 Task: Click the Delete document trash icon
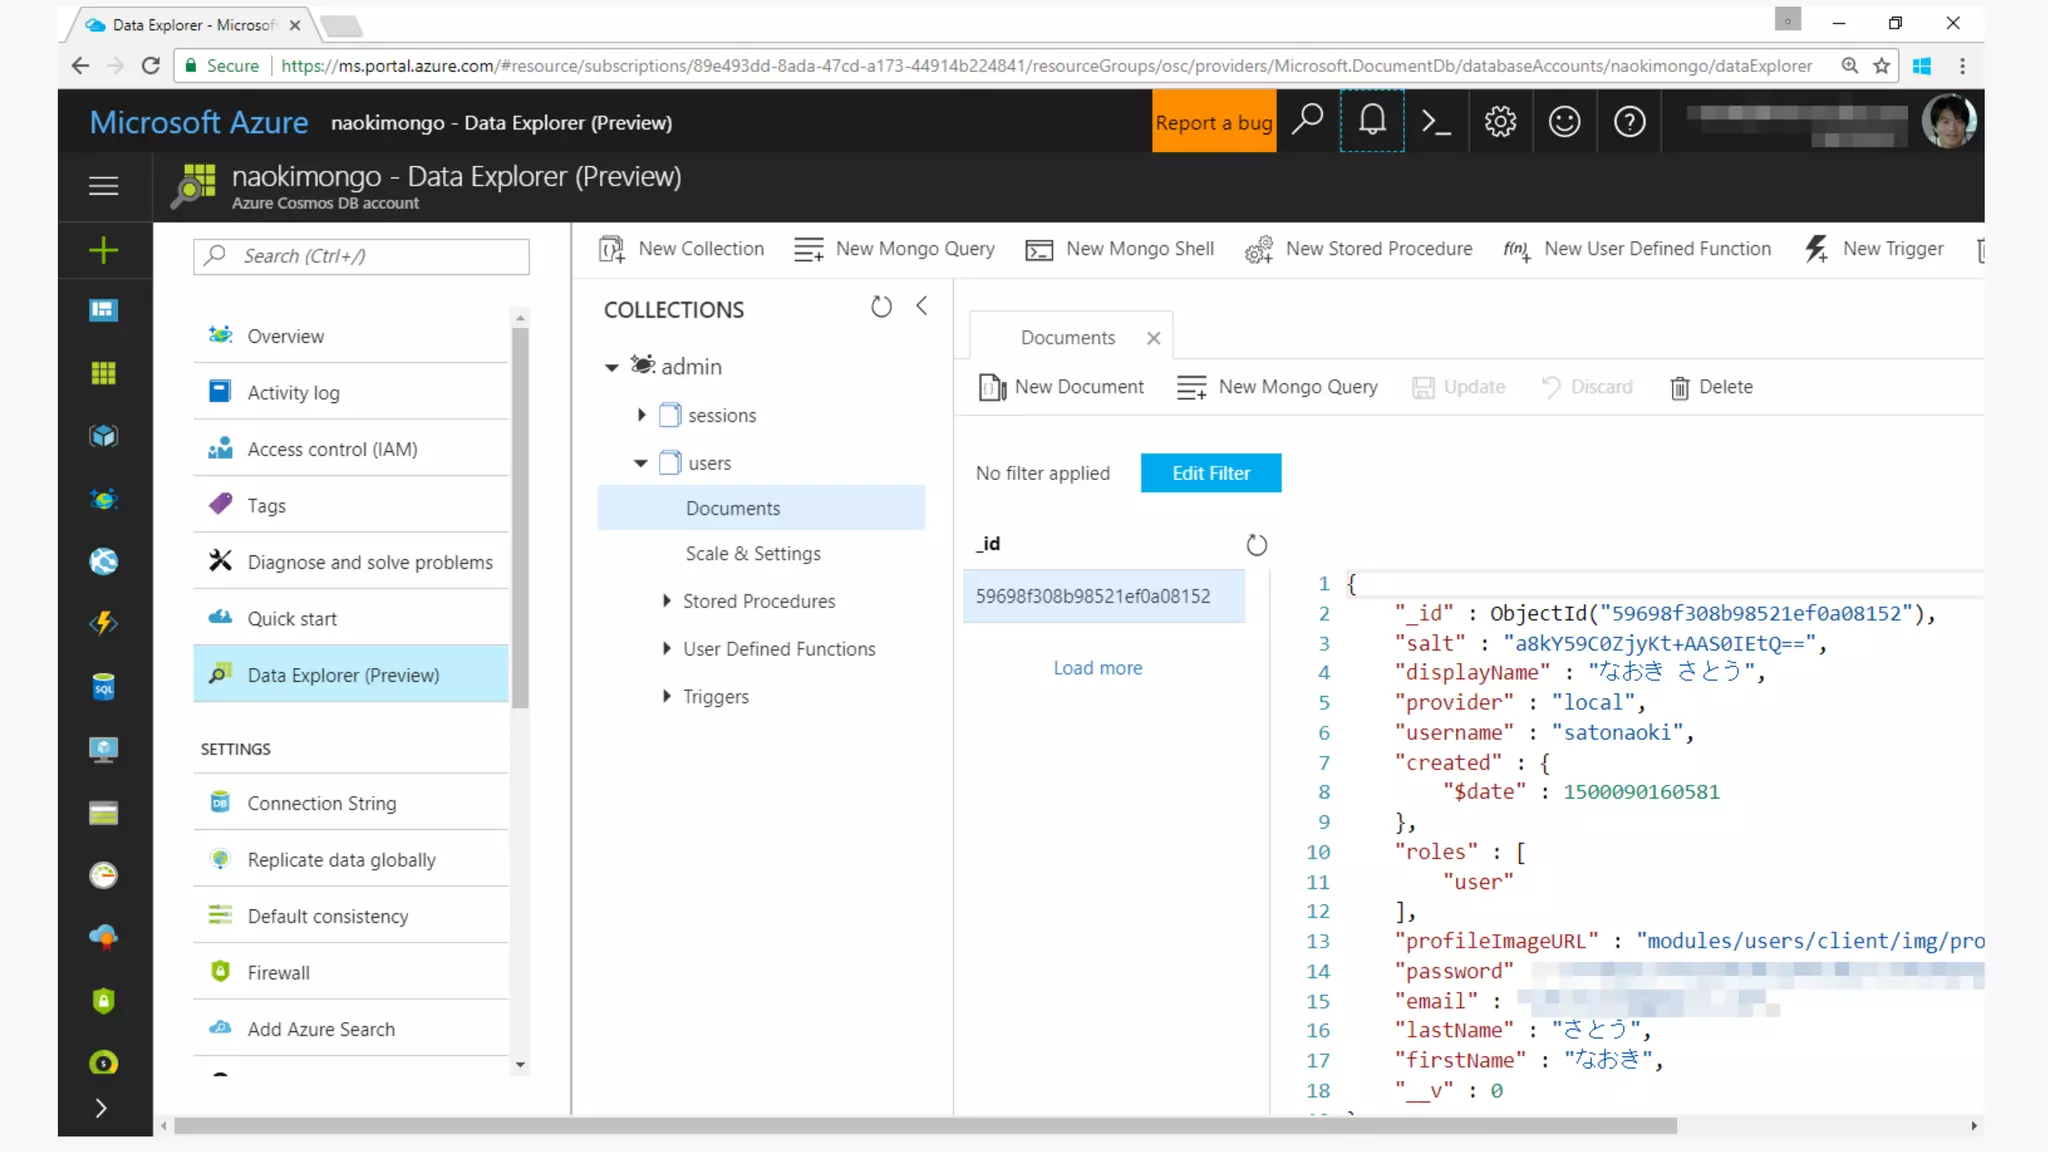pos(1680,387)
